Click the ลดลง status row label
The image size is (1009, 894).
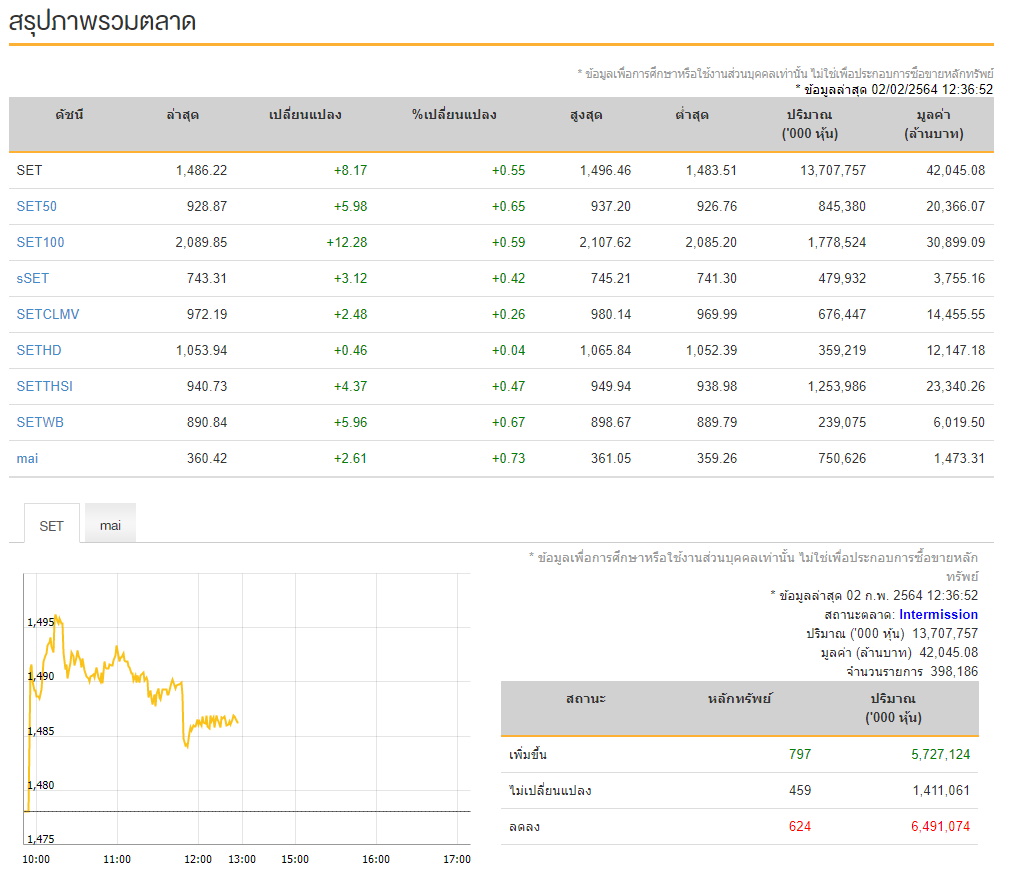(524, 826)
